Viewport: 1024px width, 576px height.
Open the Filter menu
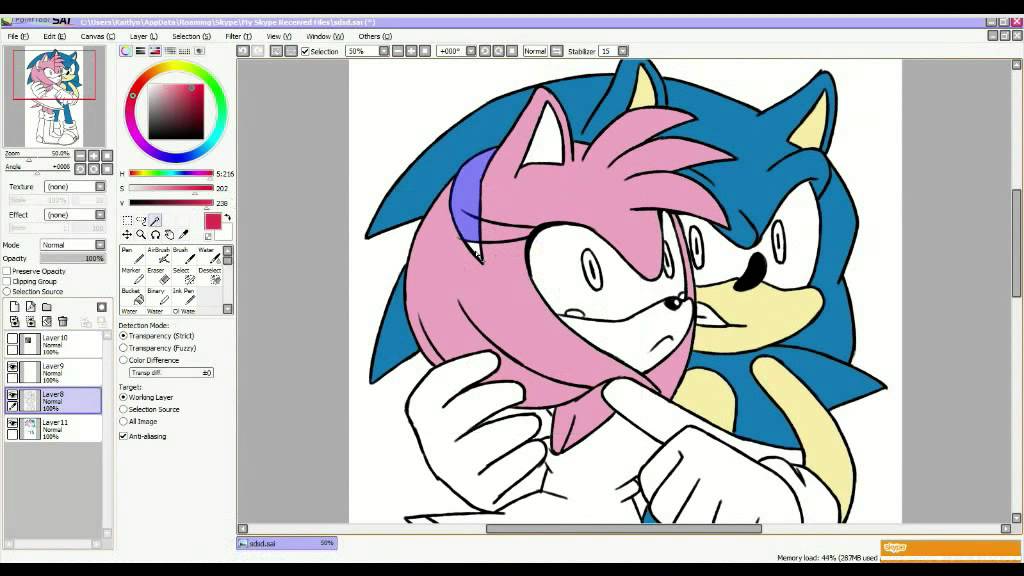(x=238, y=37)
